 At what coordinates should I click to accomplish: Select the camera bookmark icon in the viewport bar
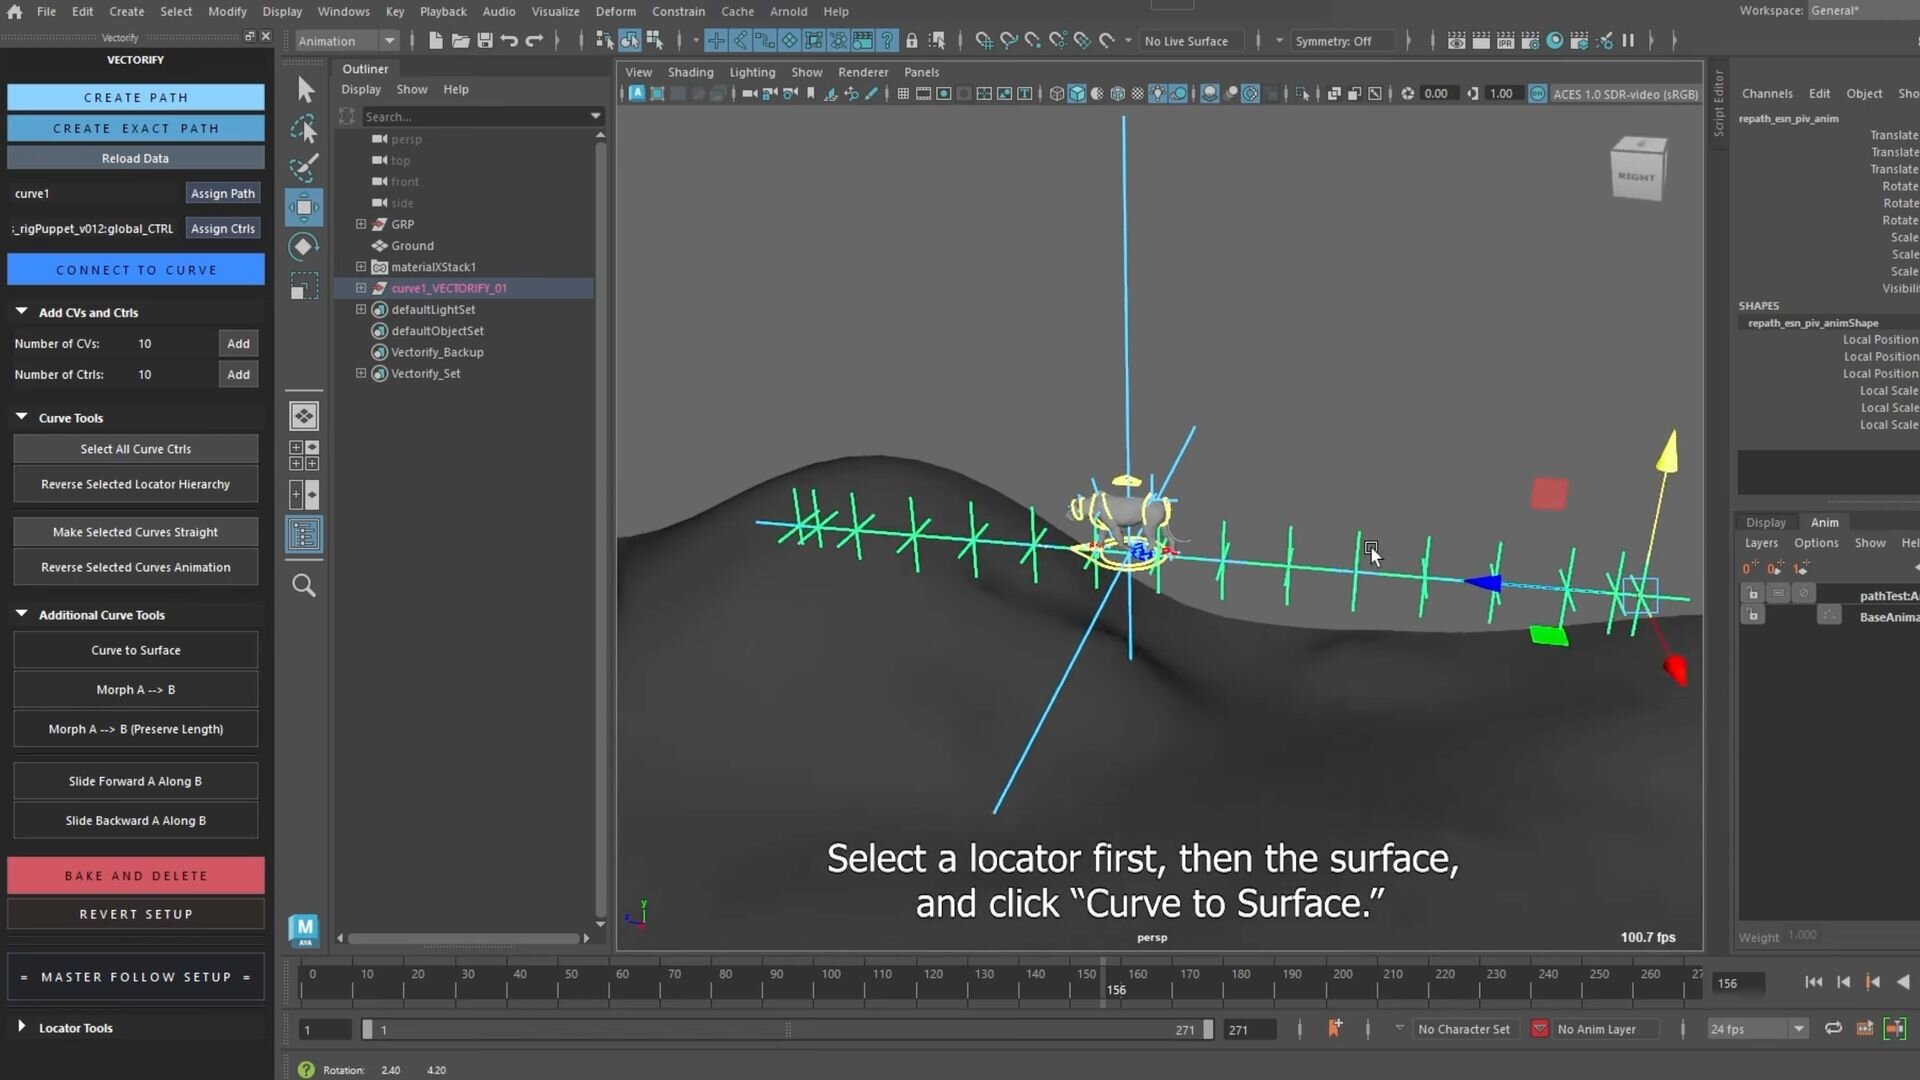click(811, 93)
